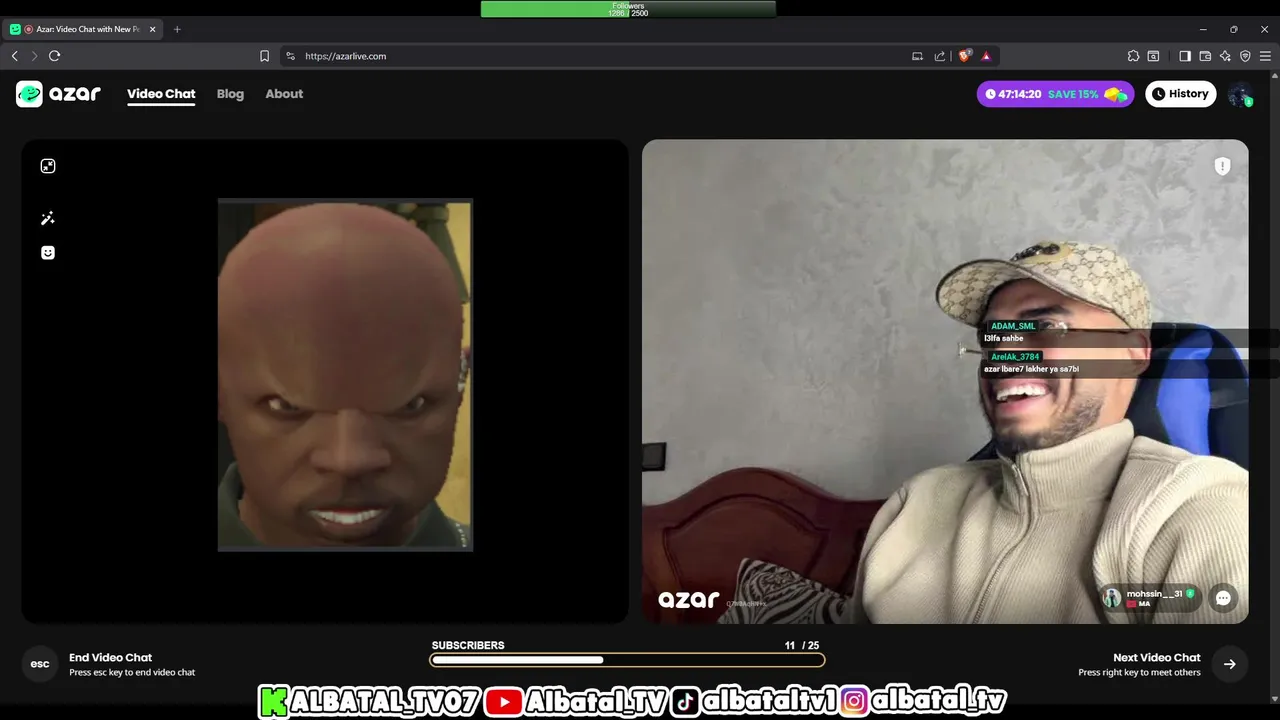Open the profile avatar menu

coord(1240,94)
